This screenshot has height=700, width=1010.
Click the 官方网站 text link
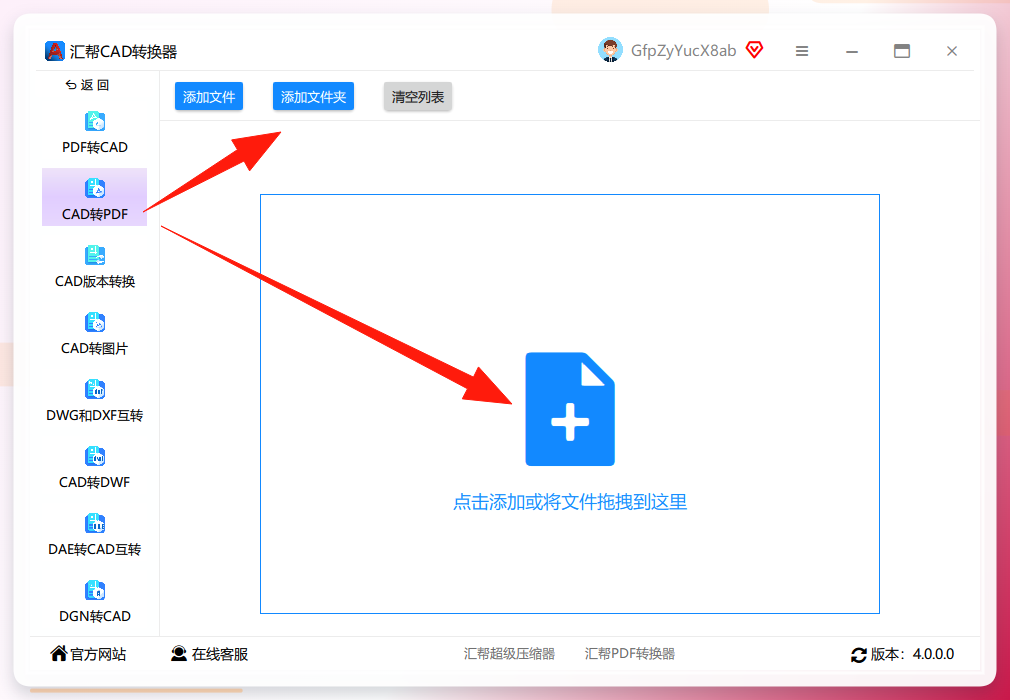tap(98, 654)
